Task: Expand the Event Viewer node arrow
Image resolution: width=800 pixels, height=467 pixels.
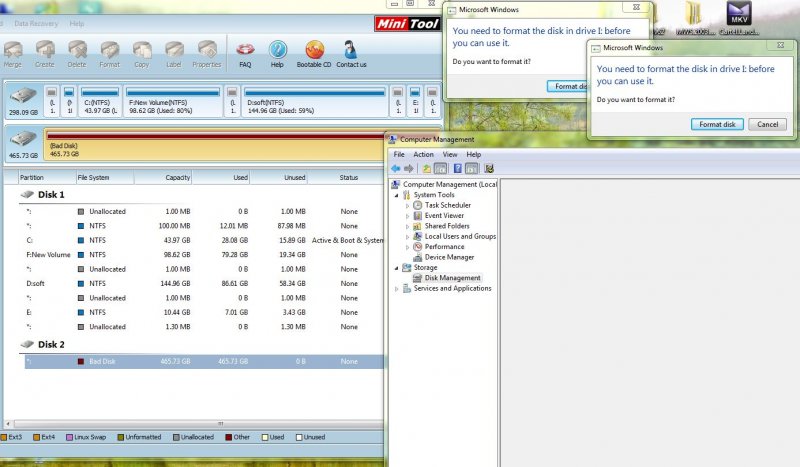Action: (407, 216)
